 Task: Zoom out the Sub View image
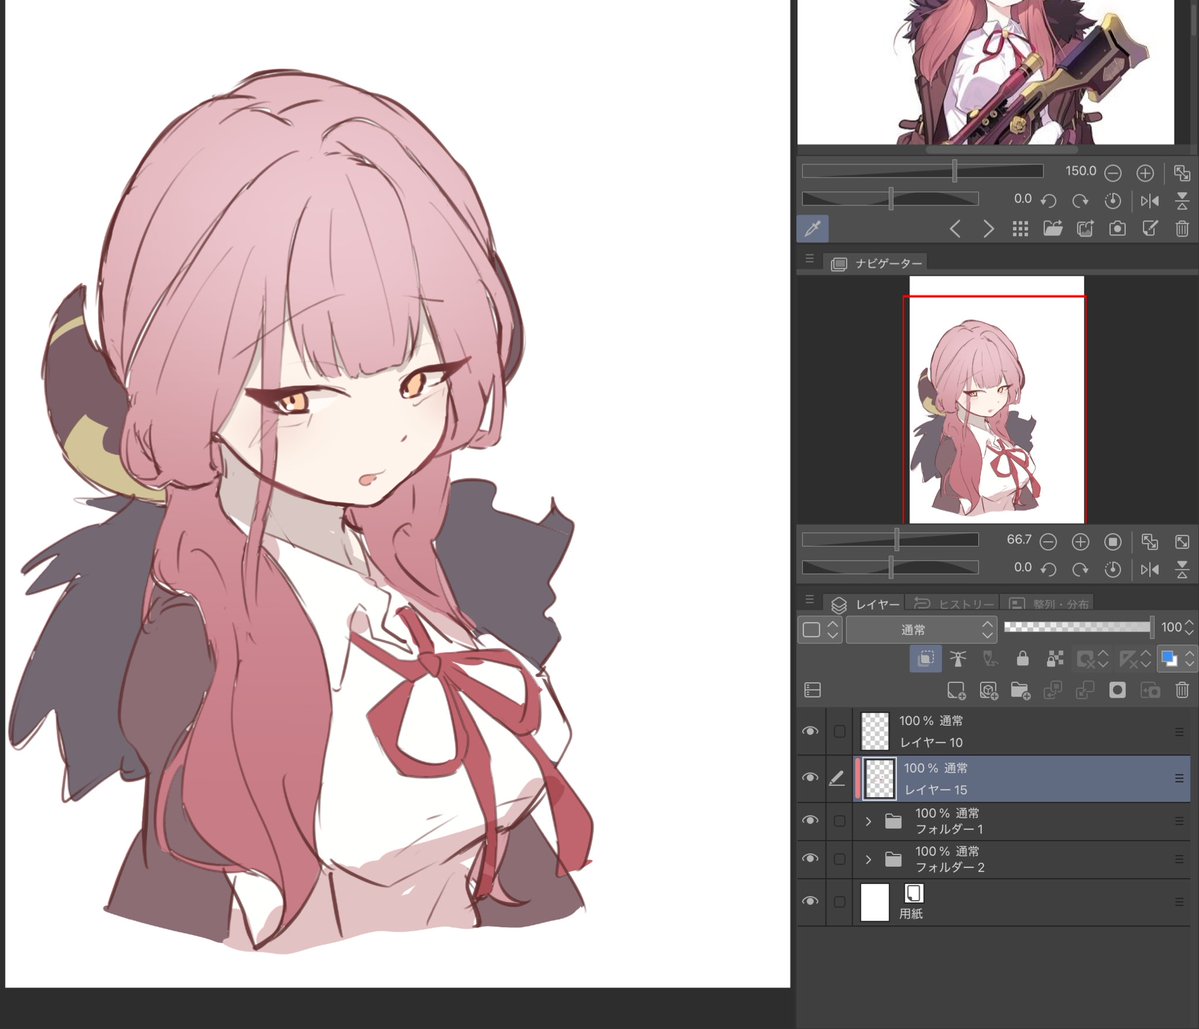pos(1113,174)
